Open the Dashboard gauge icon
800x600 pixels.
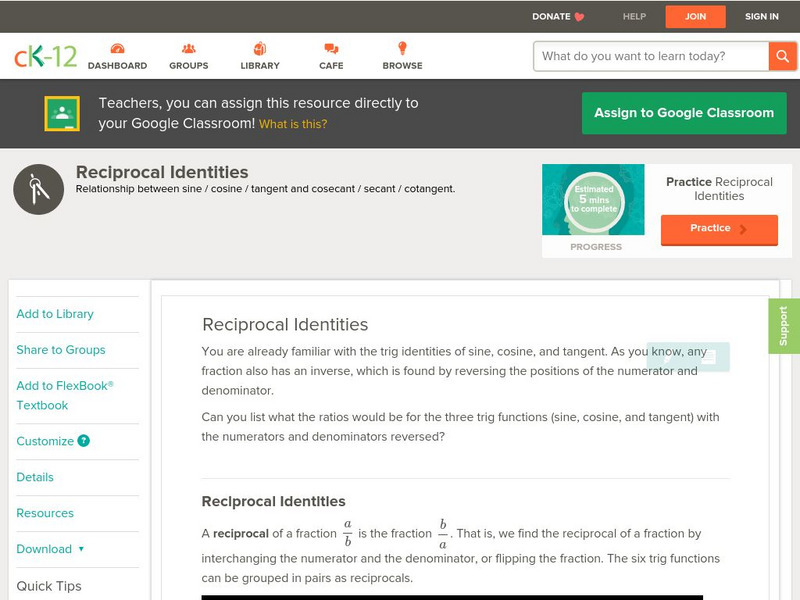click(117, 49)
